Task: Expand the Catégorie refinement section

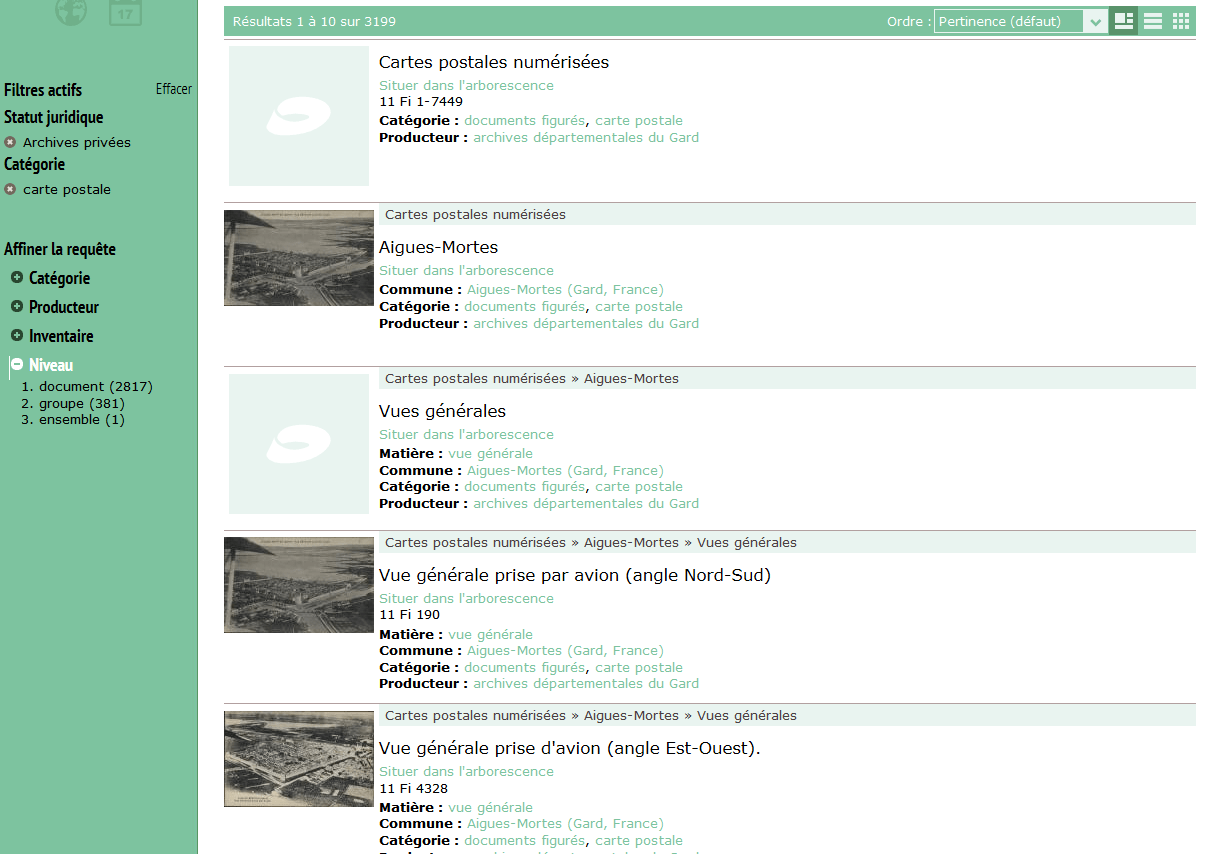Action: (17, 278)
